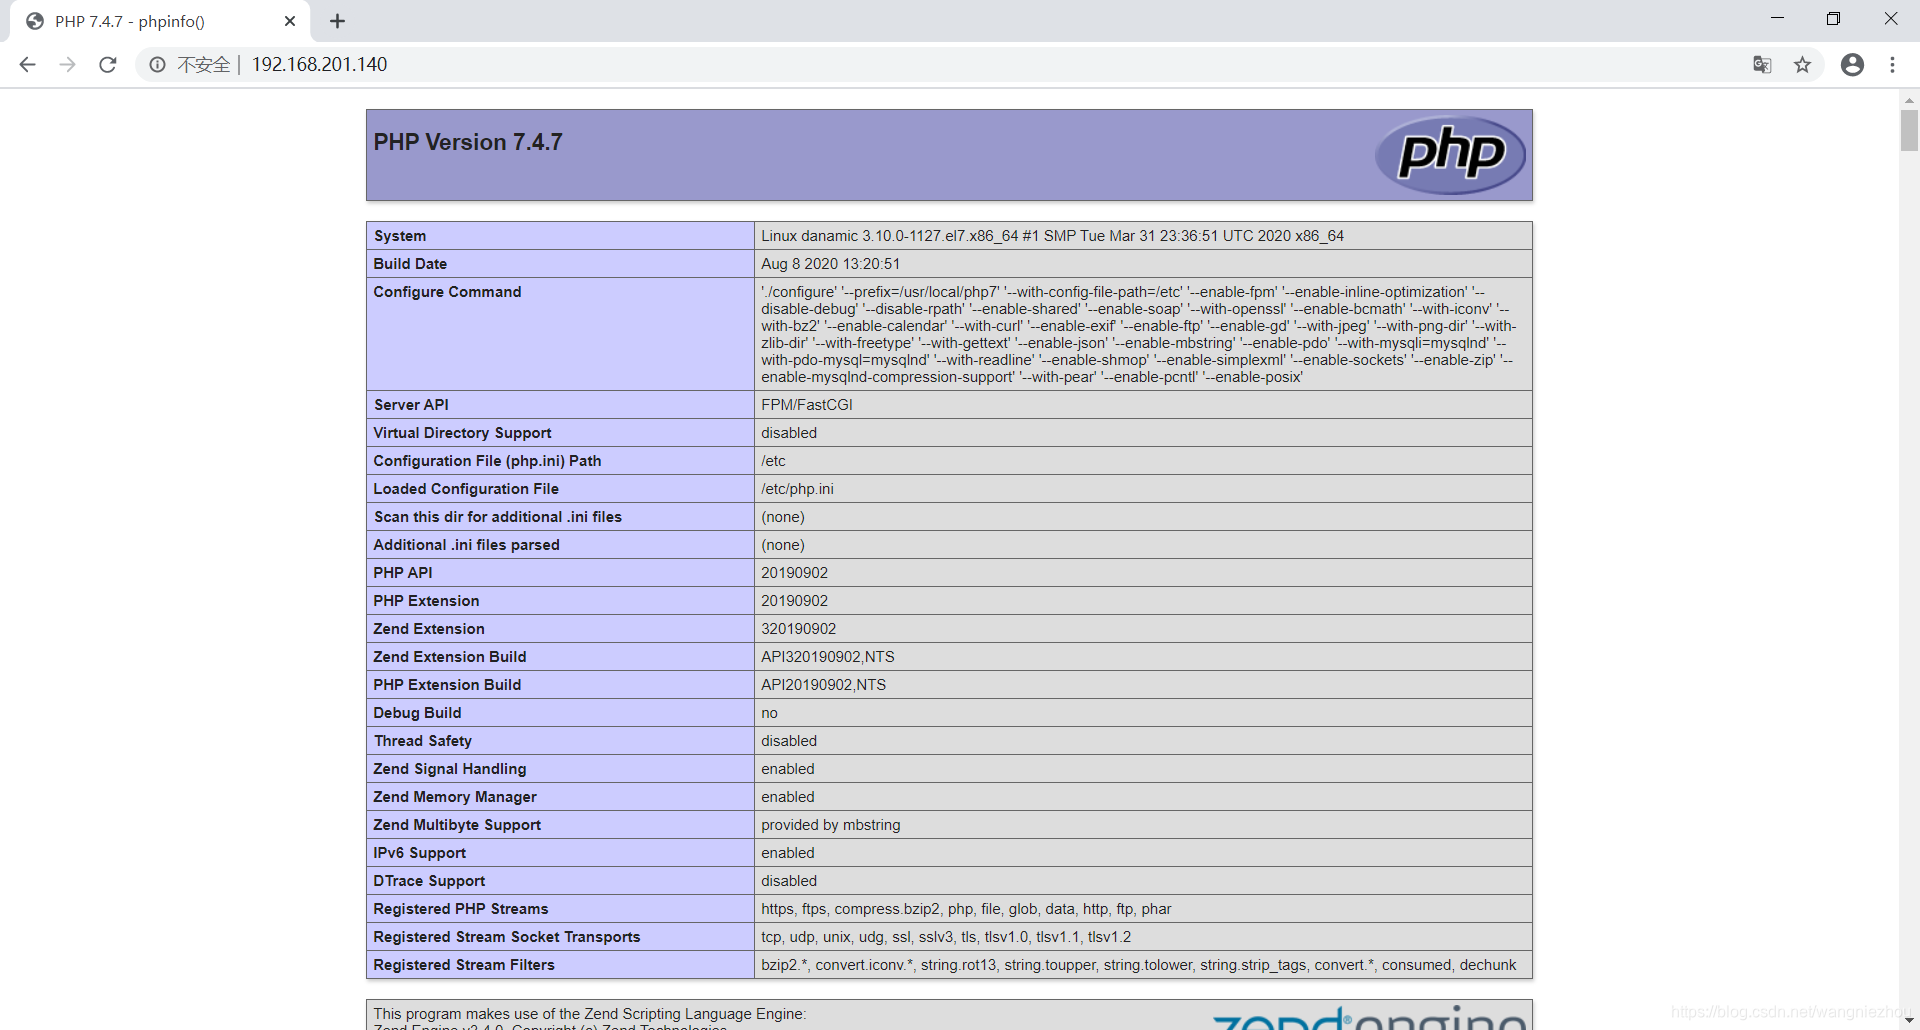Click the Linux danamic system value

coord(1052,236)
